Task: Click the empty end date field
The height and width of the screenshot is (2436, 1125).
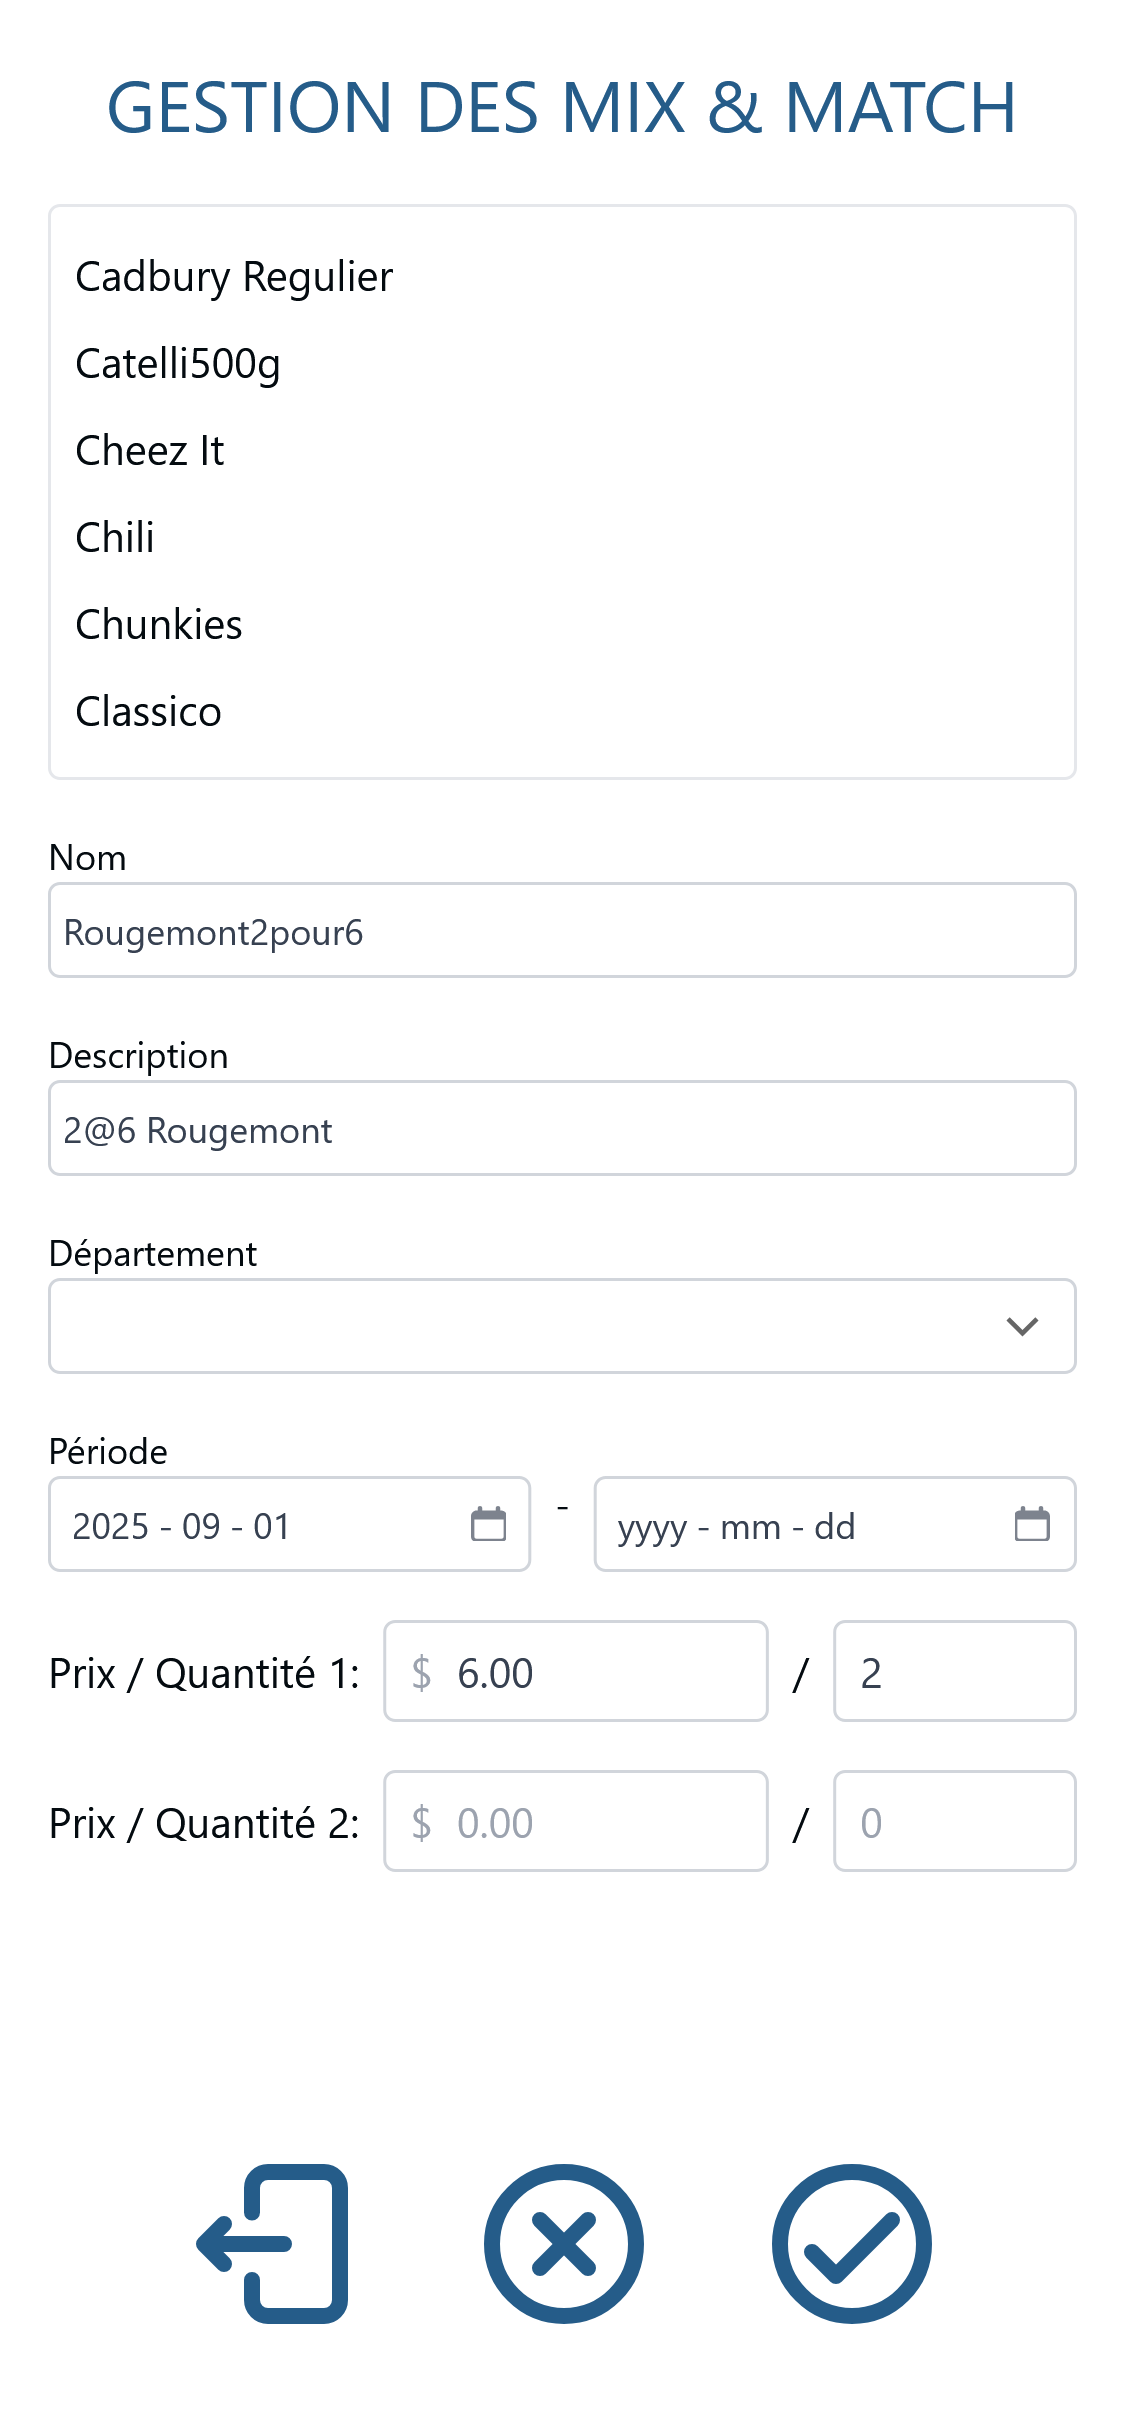Action: pos(835,1524)
